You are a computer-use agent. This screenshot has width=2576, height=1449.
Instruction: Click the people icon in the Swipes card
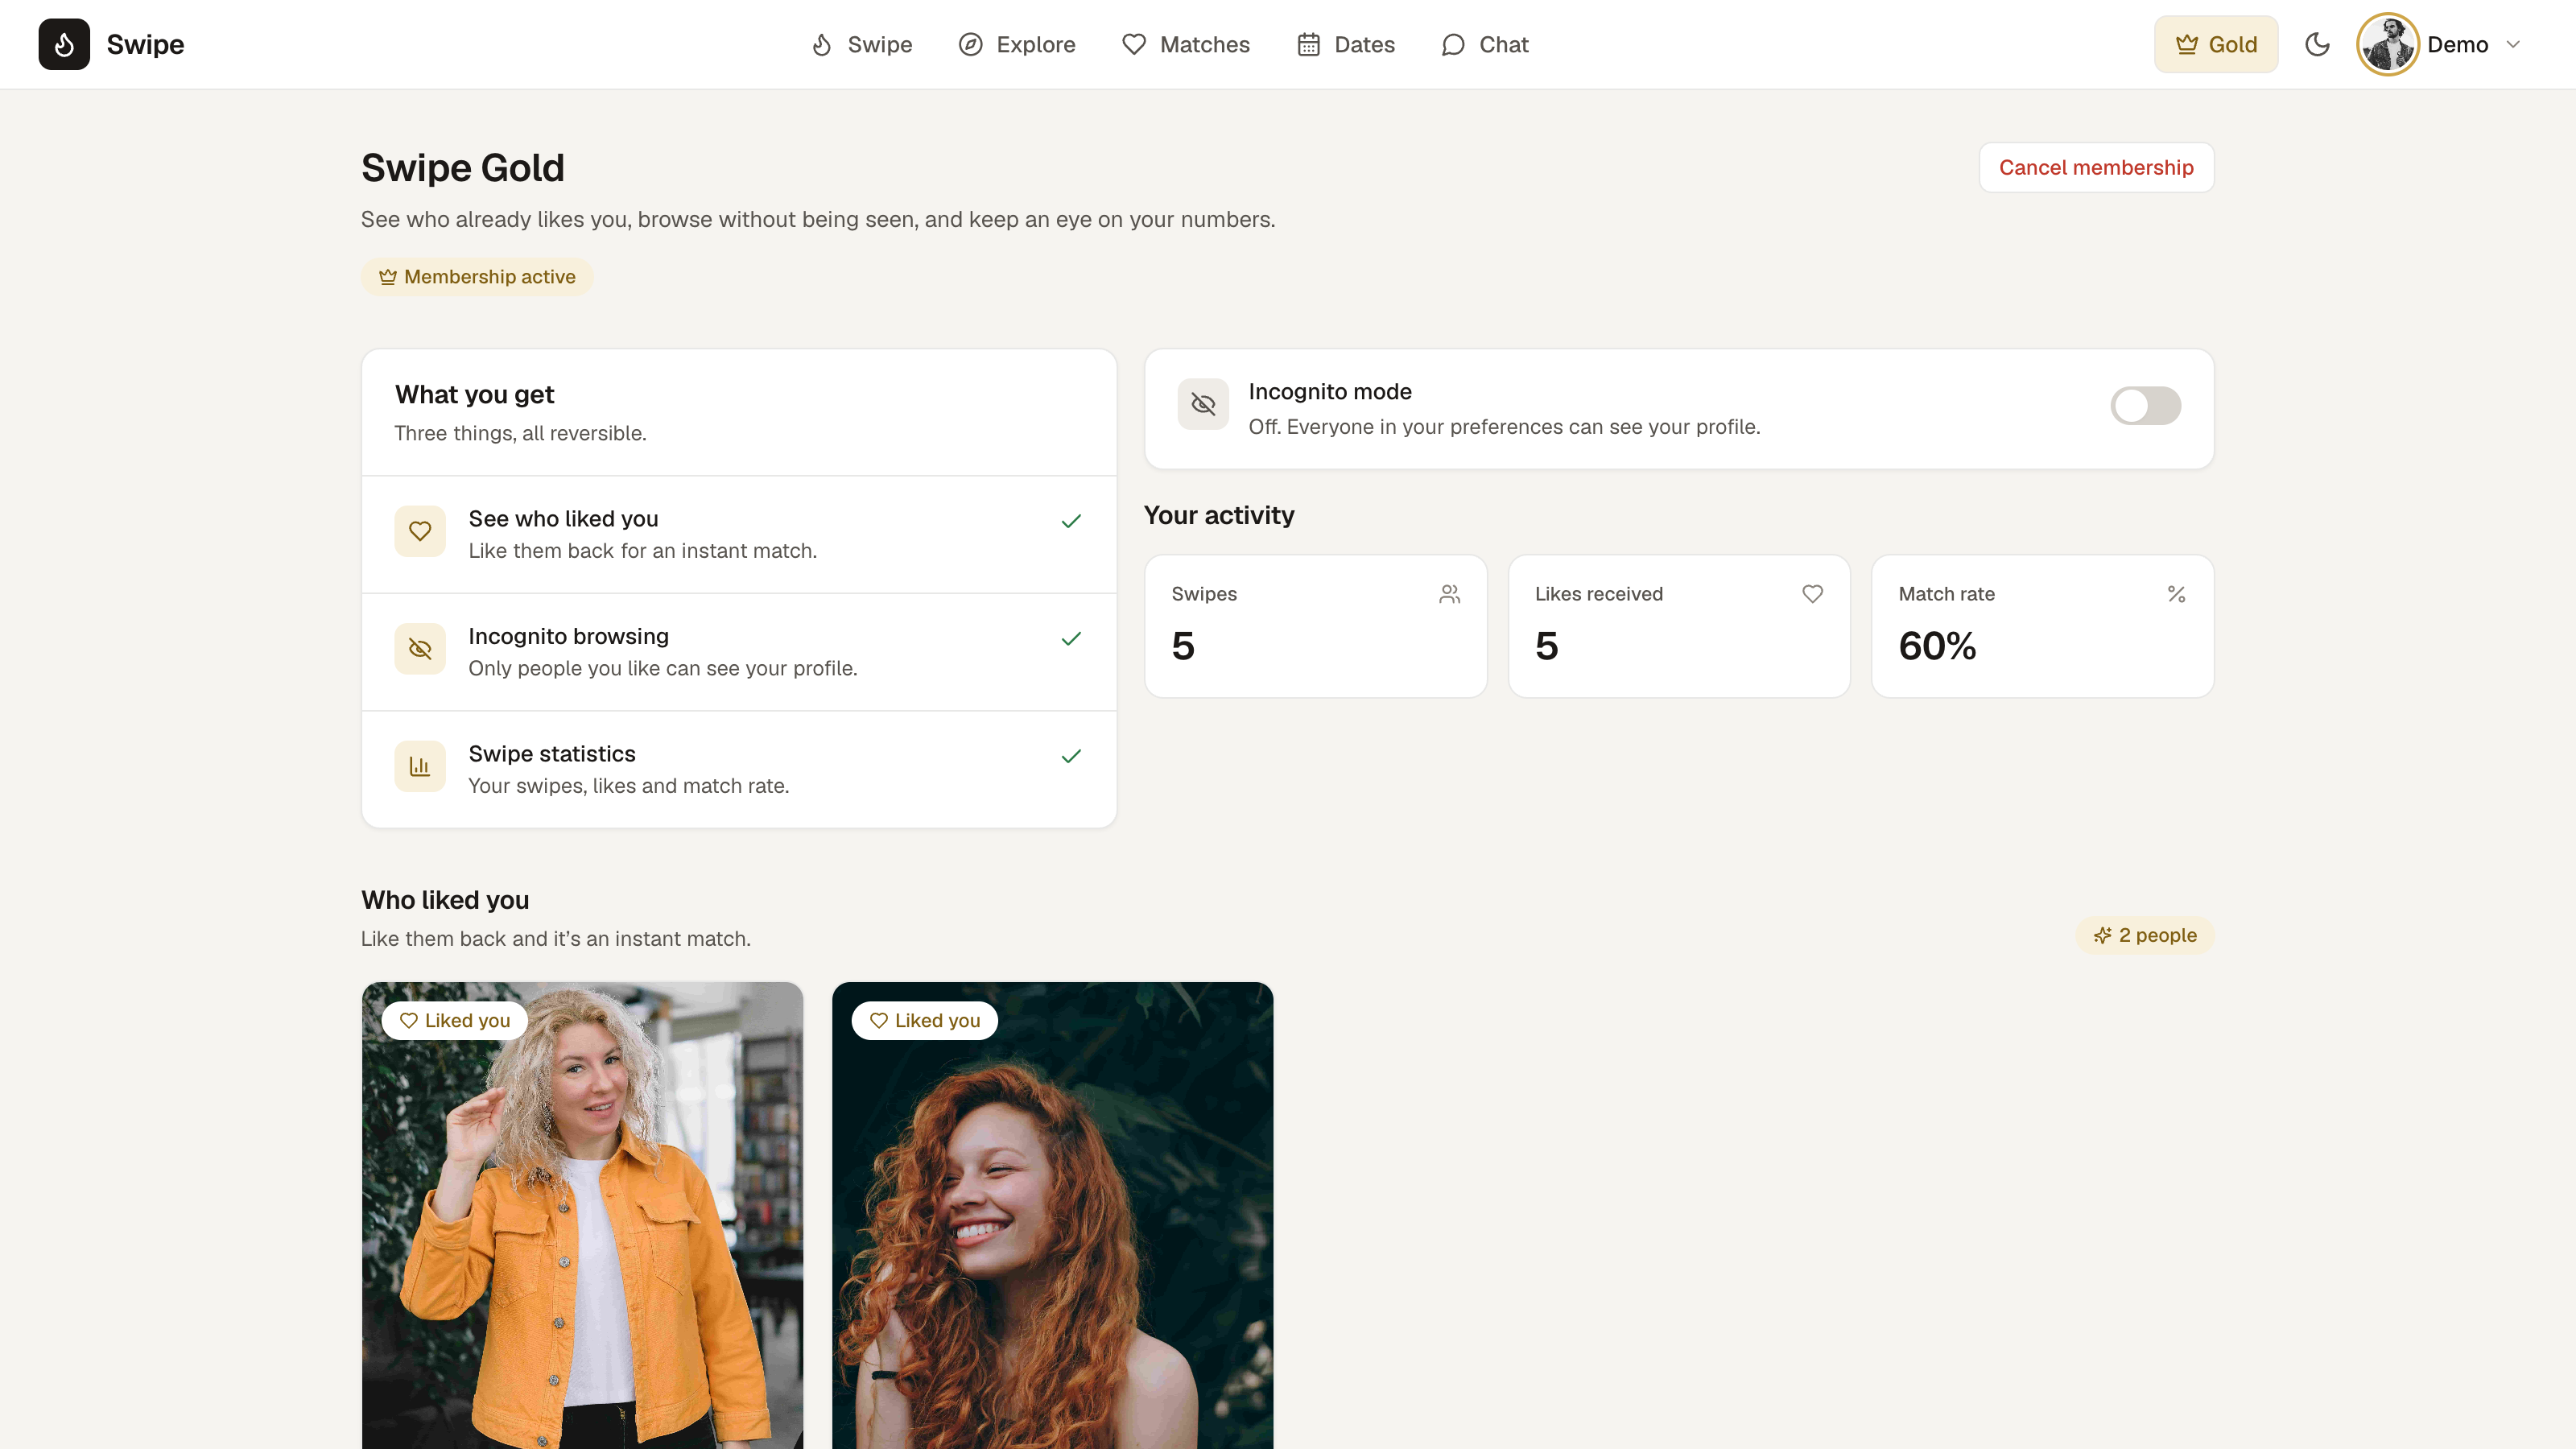point(1449,594)
